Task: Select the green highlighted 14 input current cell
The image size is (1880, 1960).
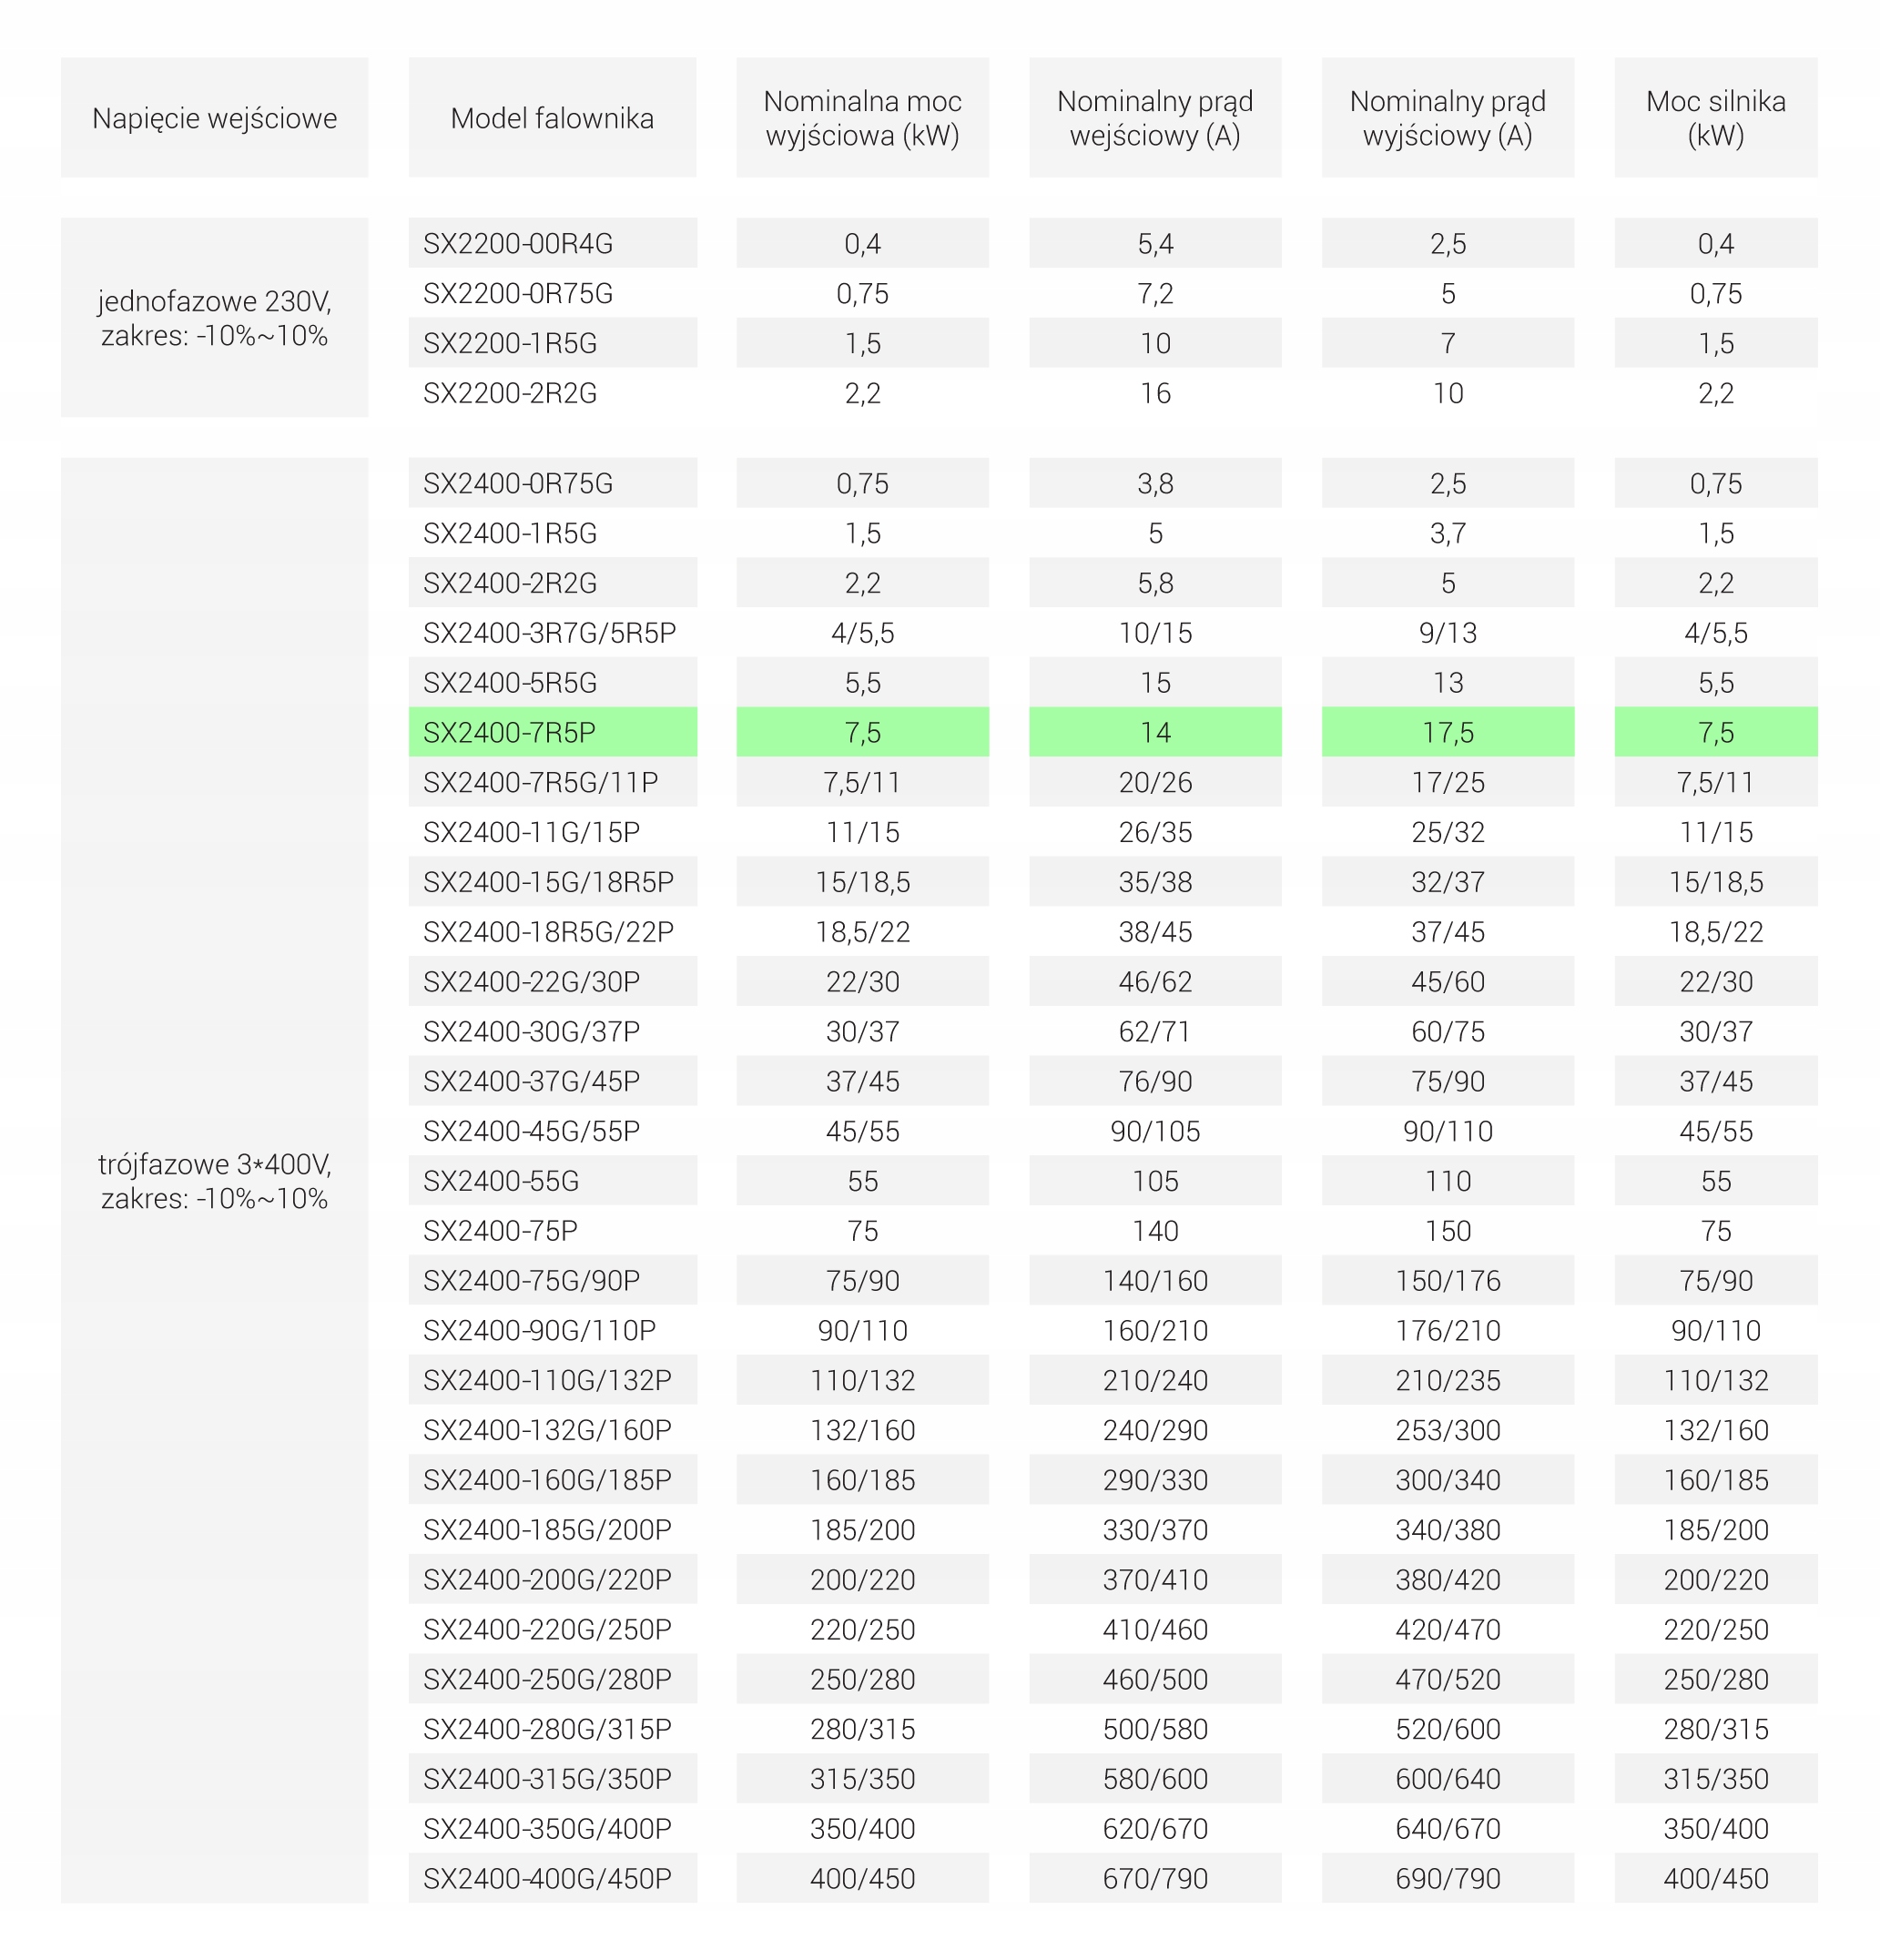Action: point(1155,733)
